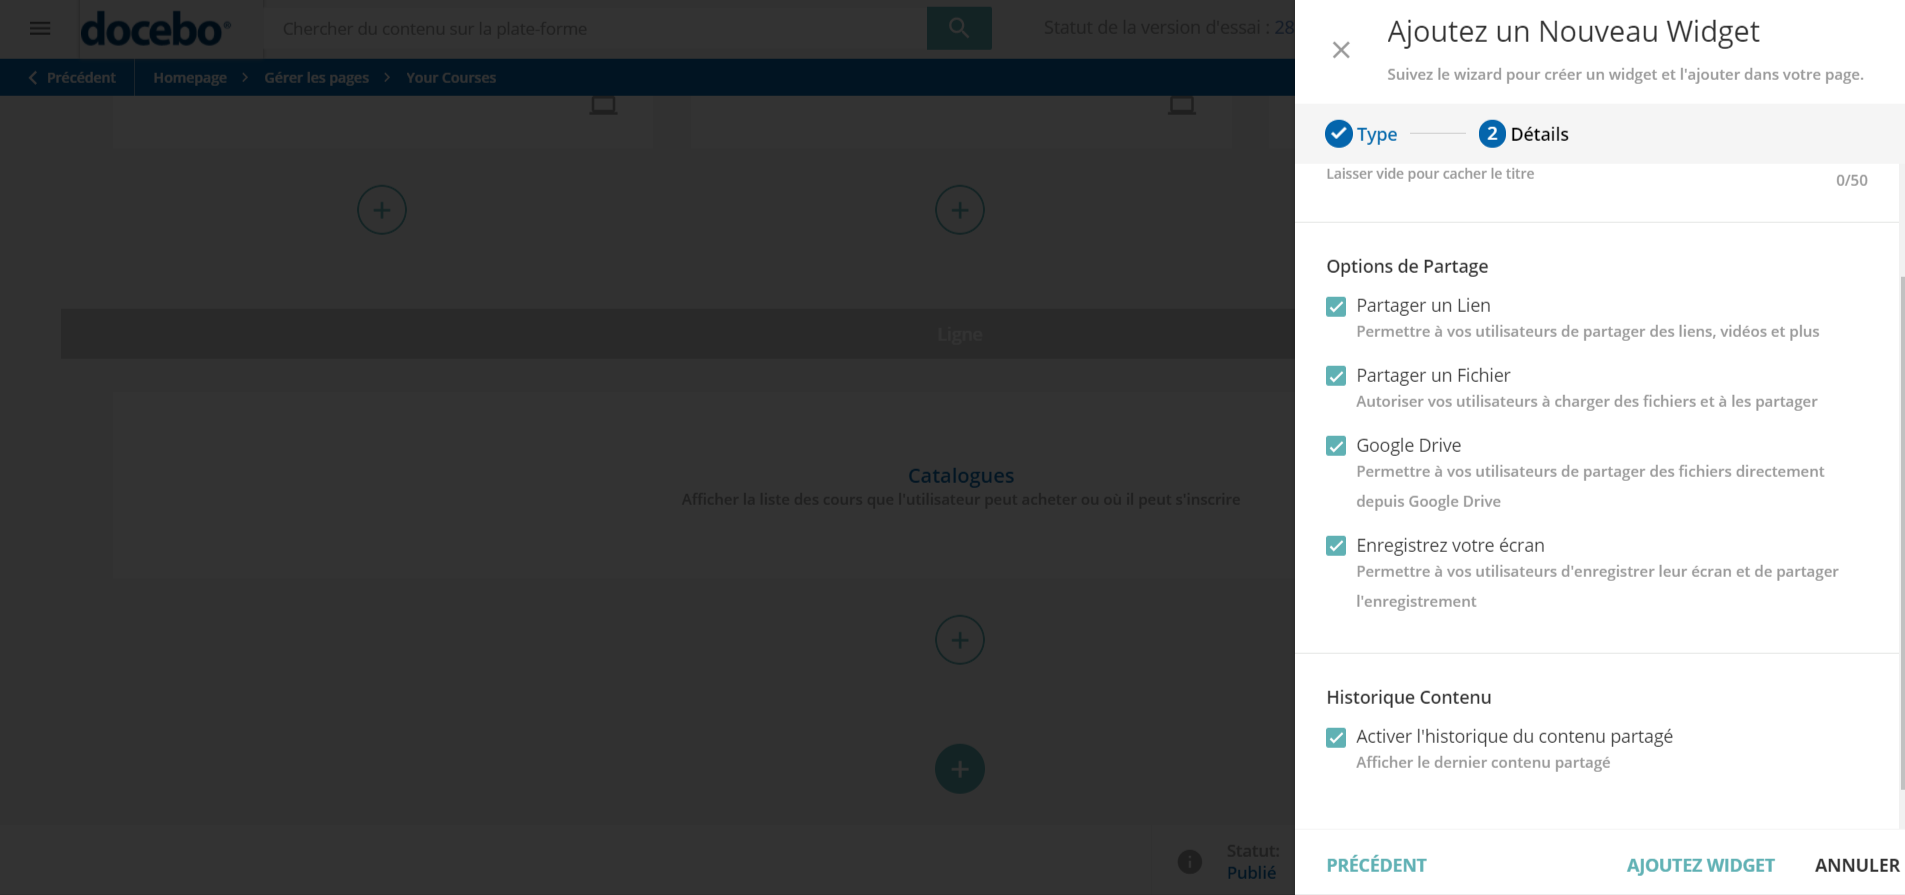Screen dimensions: 1905x895
Task: Click the step 2 number badge
Action: tap(1492, 134)
